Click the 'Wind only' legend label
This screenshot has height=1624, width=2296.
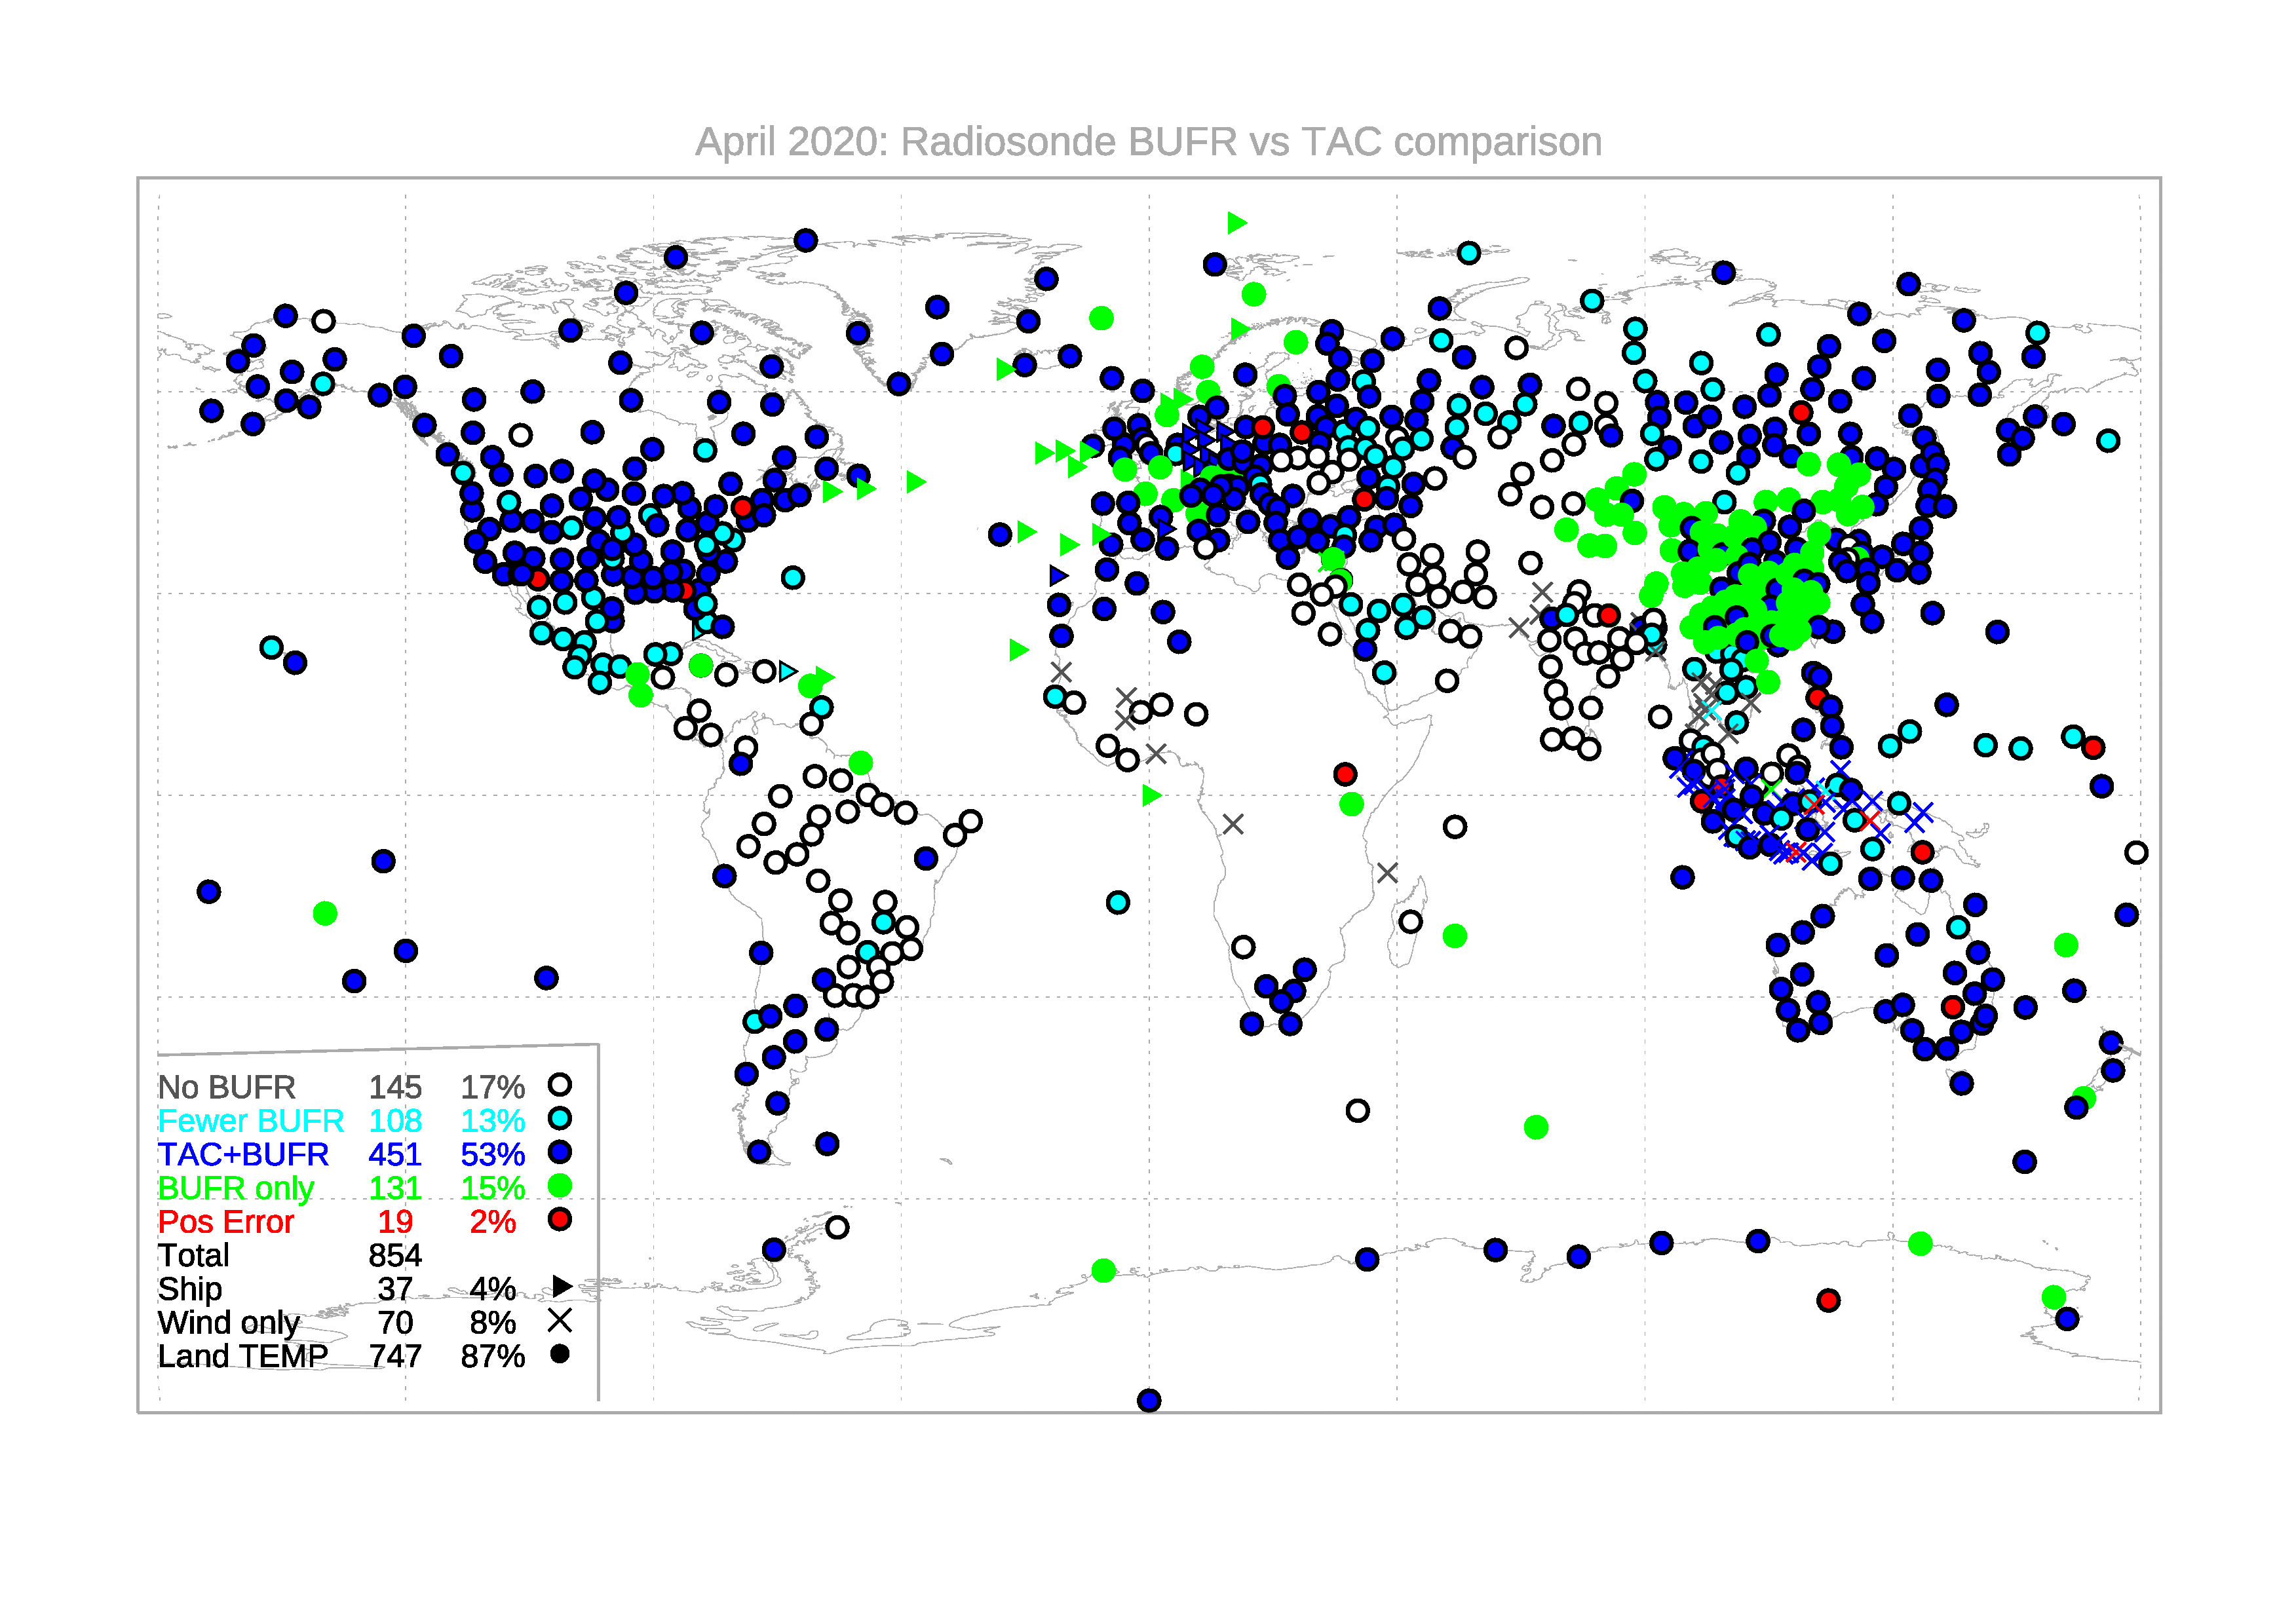[229, 1323]
